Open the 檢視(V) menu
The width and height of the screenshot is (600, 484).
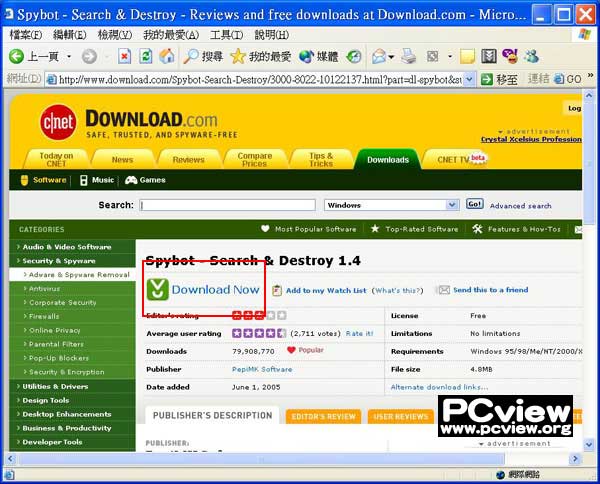(115, 35)
